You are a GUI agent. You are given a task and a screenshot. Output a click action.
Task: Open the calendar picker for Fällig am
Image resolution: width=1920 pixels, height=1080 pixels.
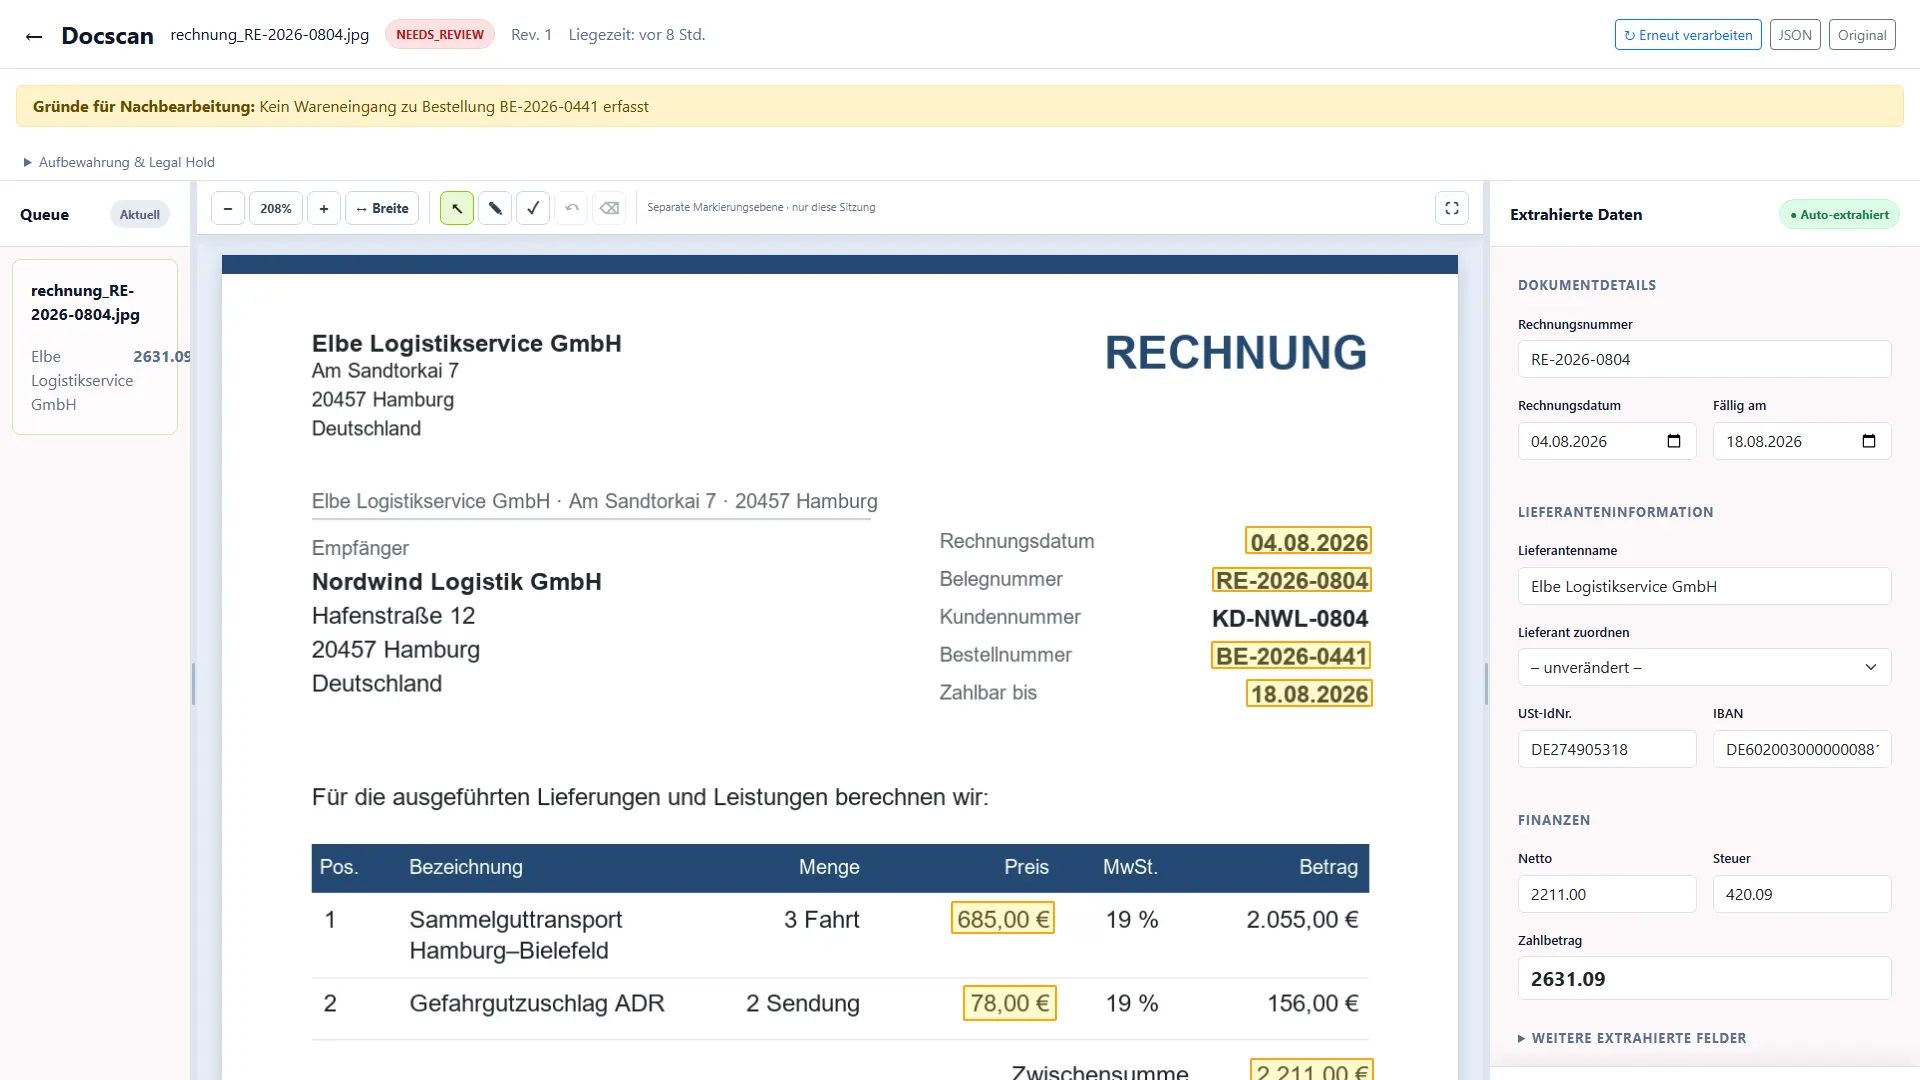[x=1869, y=441]
